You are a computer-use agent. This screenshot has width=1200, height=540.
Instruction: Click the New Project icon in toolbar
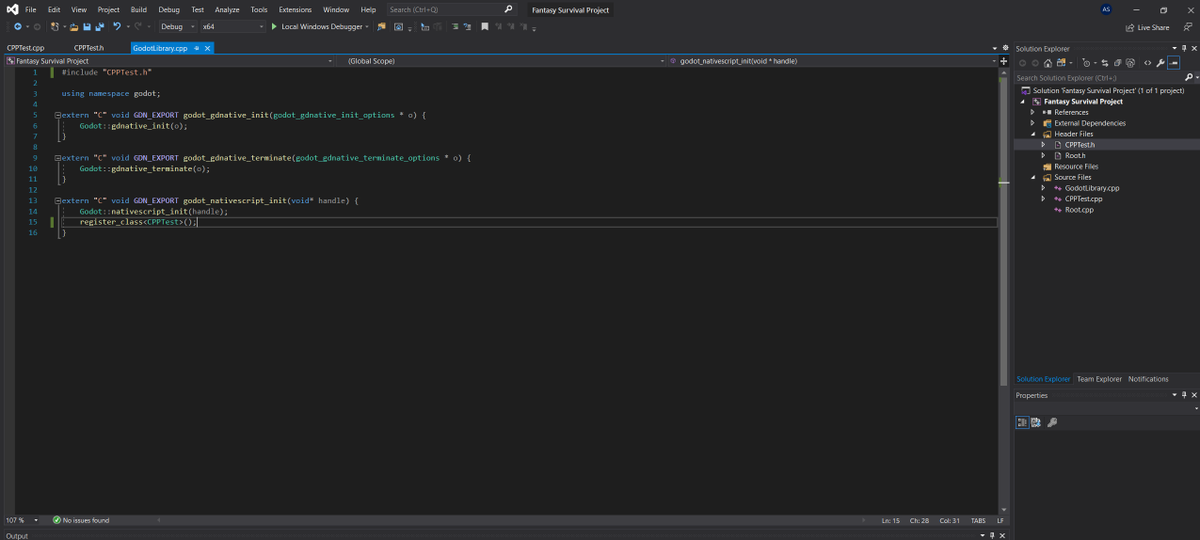(54, 27)
